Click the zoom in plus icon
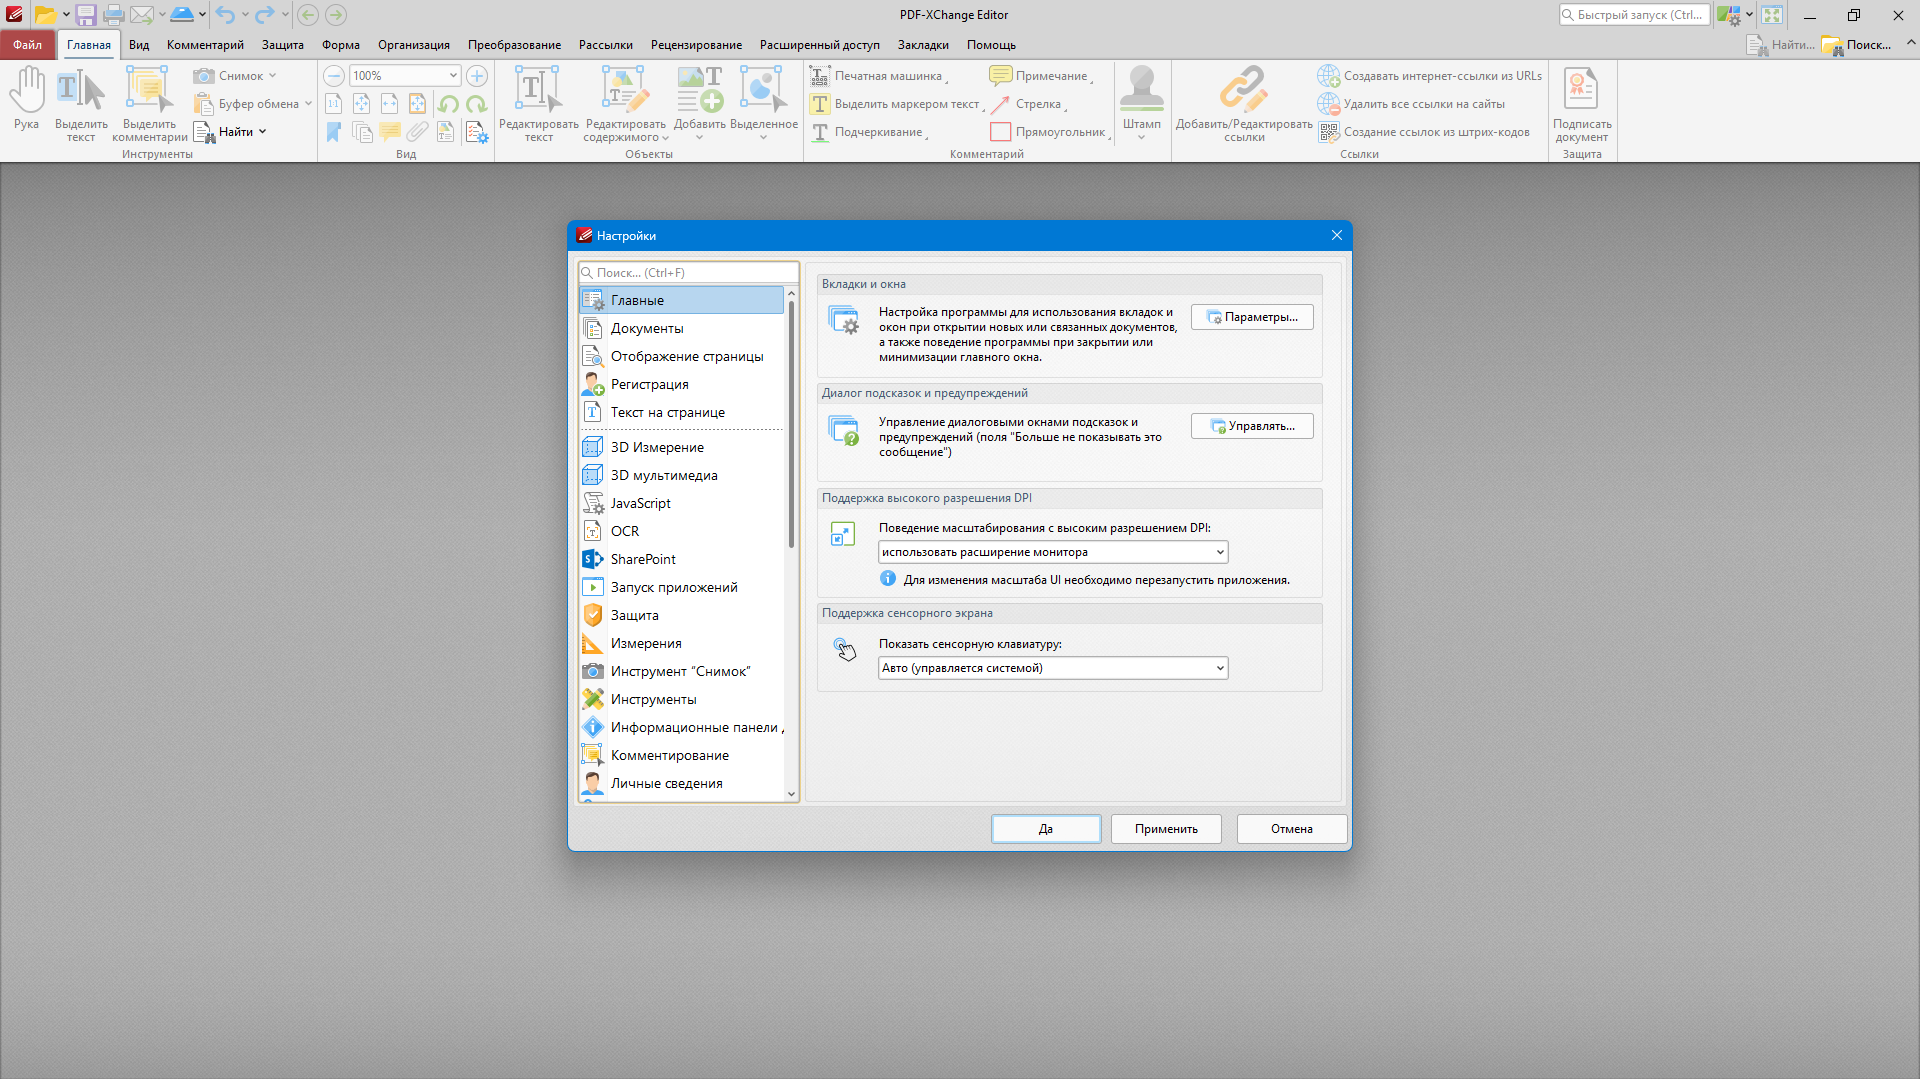The height and width of the screenshot is (1080, 1920). 477,76
